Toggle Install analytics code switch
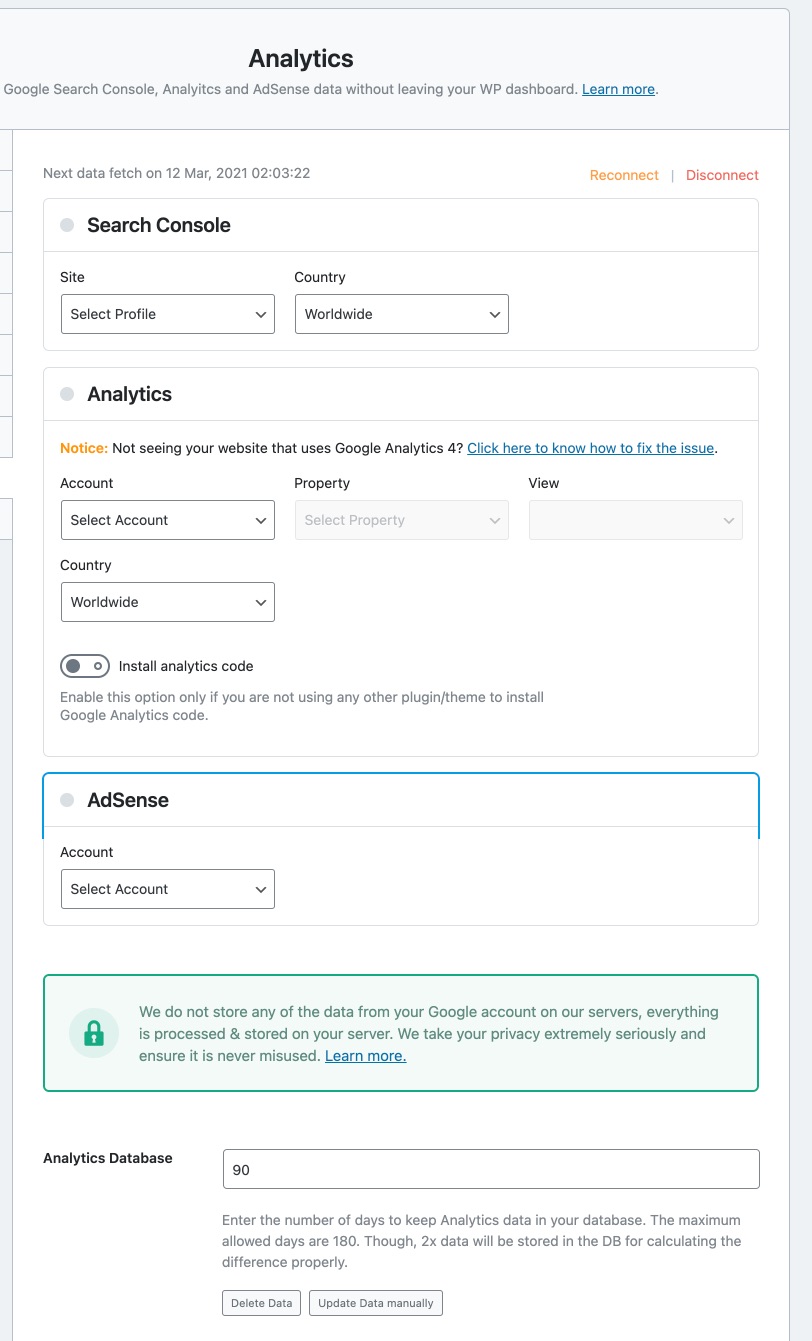The image size is (812, 1341). coord(85,666)
